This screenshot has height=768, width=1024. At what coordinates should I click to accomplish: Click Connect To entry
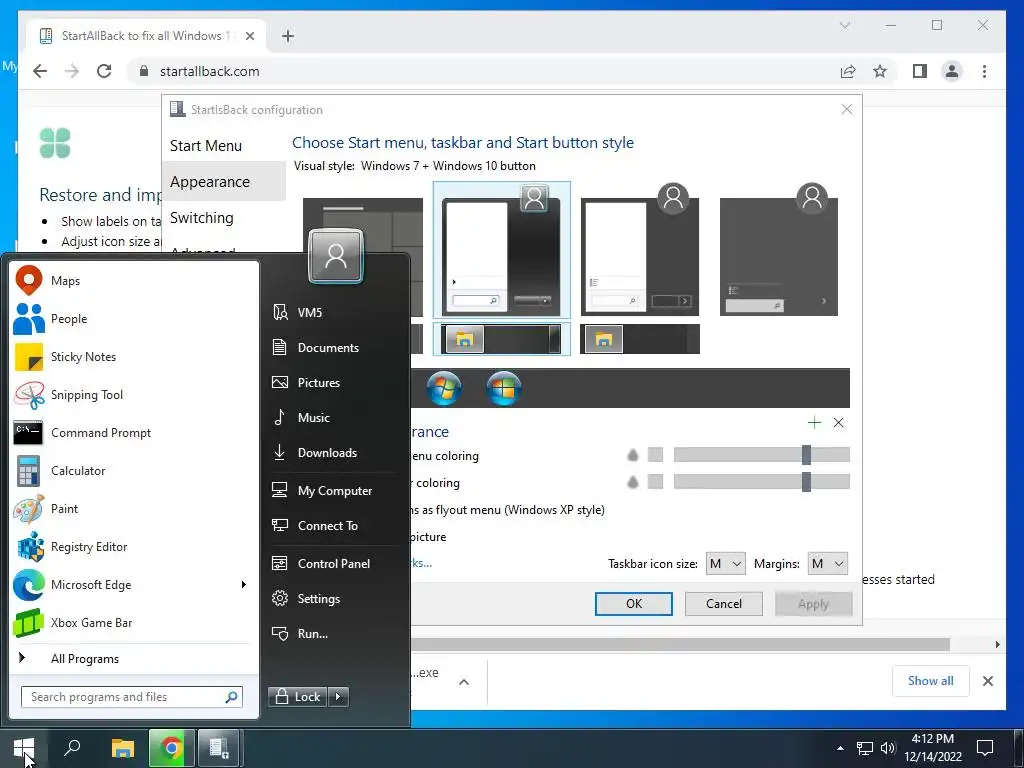tap(334, 526)
